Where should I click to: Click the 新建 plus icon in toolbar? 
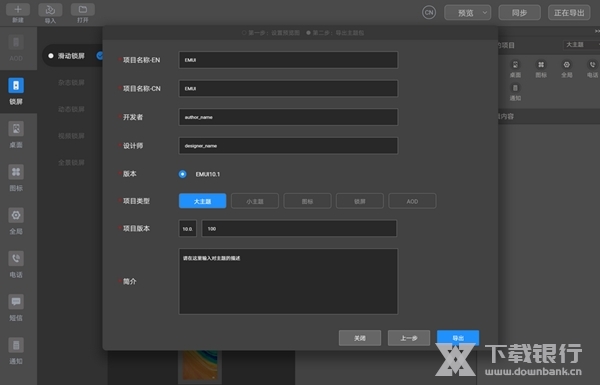(18, 10)
